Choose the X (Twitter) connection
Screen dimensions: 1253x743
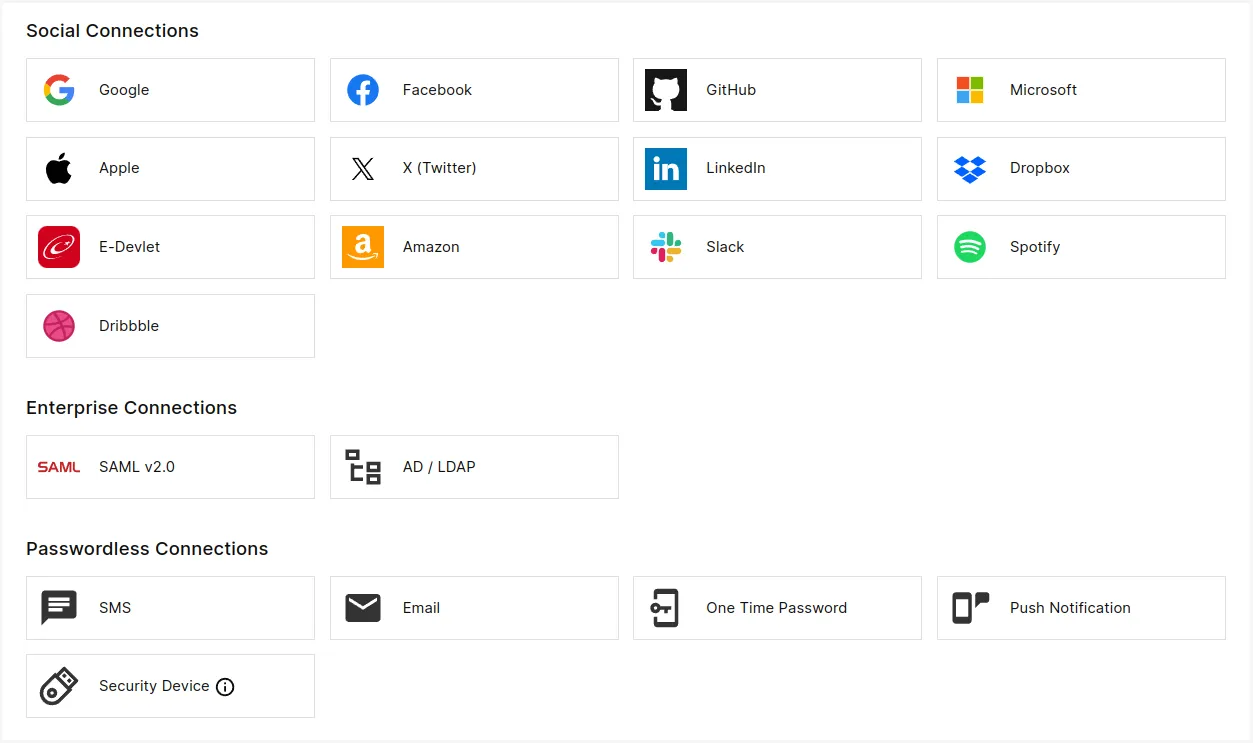pos(474,168)
